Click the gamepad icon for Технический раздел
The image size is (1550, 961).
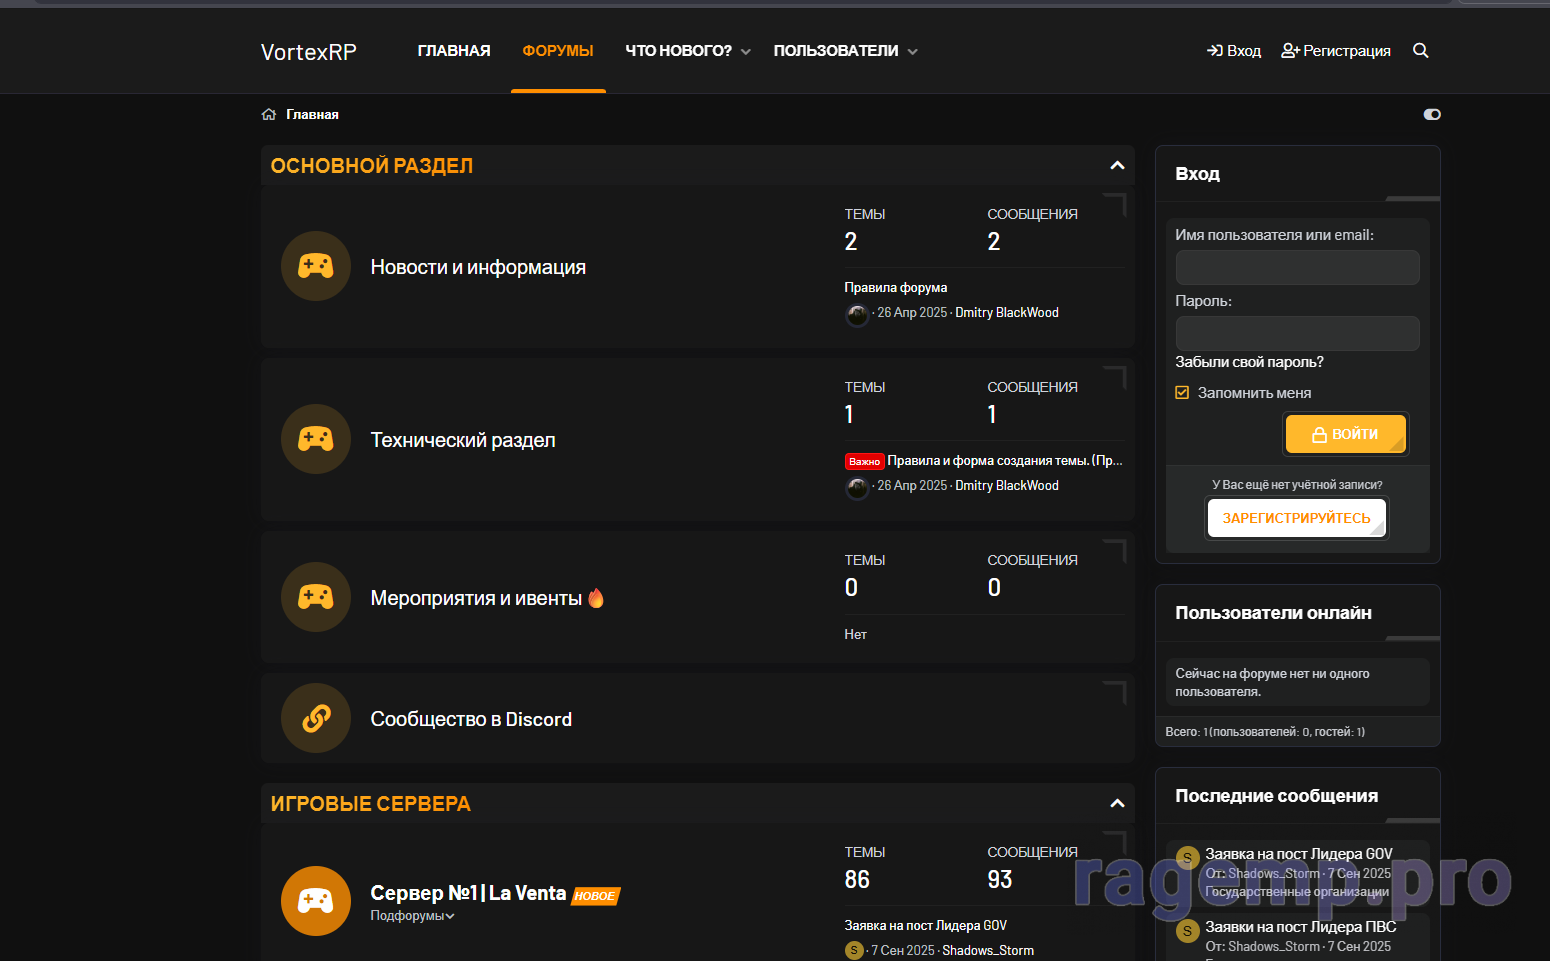pyautogui.click(x=316, y=439)
